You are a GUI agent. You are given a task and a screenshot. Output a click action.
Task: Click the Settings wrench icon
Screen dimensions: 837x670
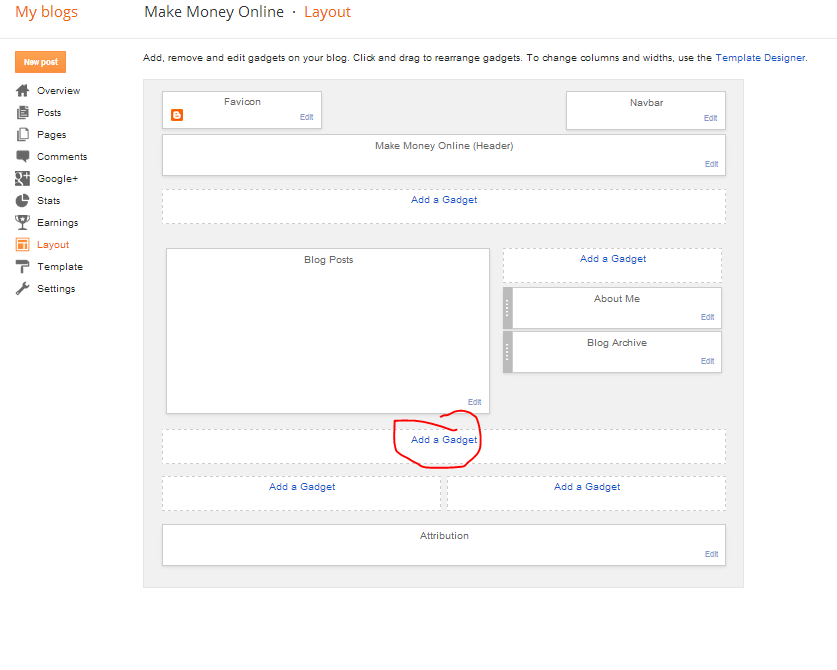pyautogui.click(x=22, y=289)
